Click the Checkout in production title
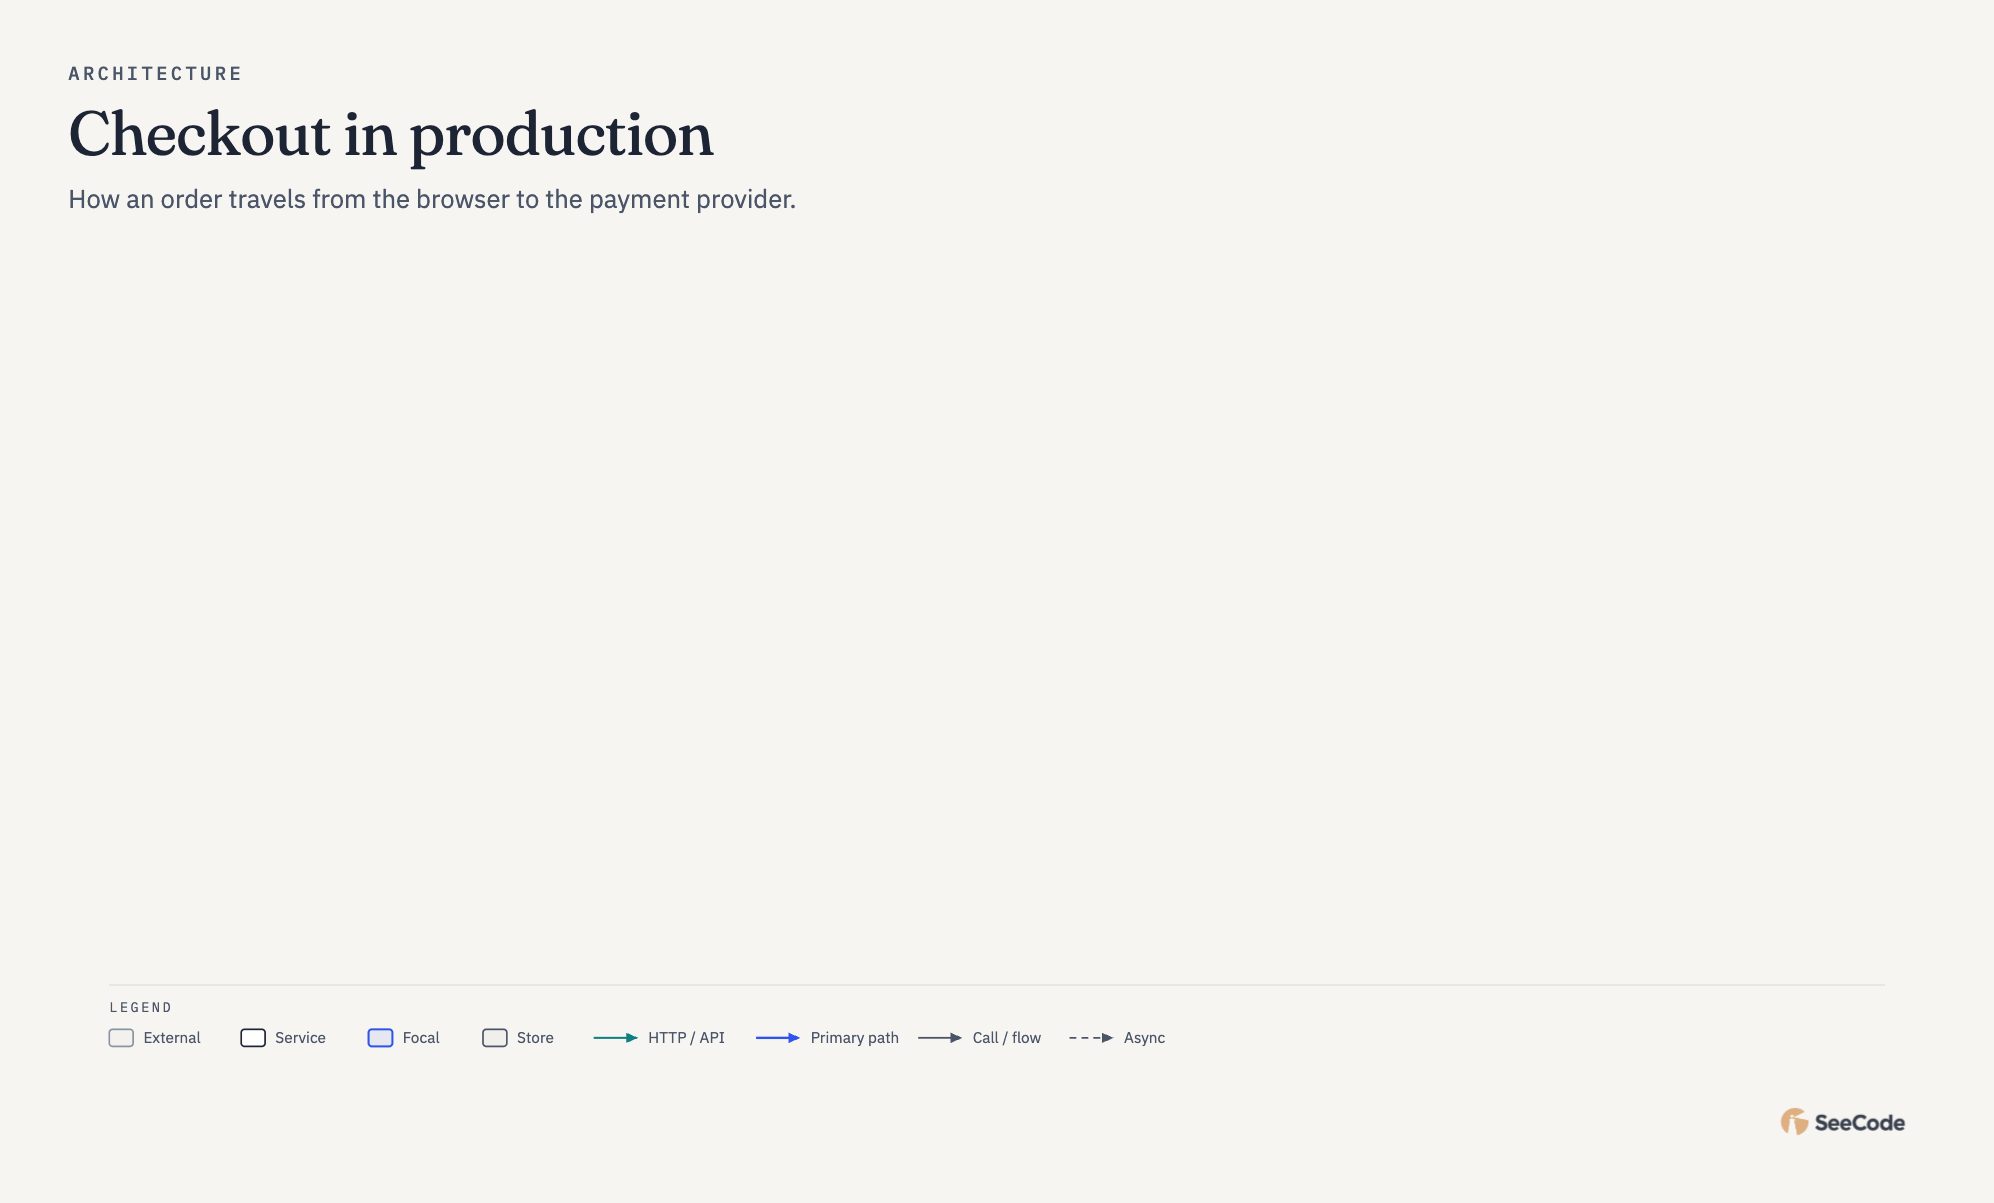The height and width of the screenshot is (1203, 1994). [391, 134]
